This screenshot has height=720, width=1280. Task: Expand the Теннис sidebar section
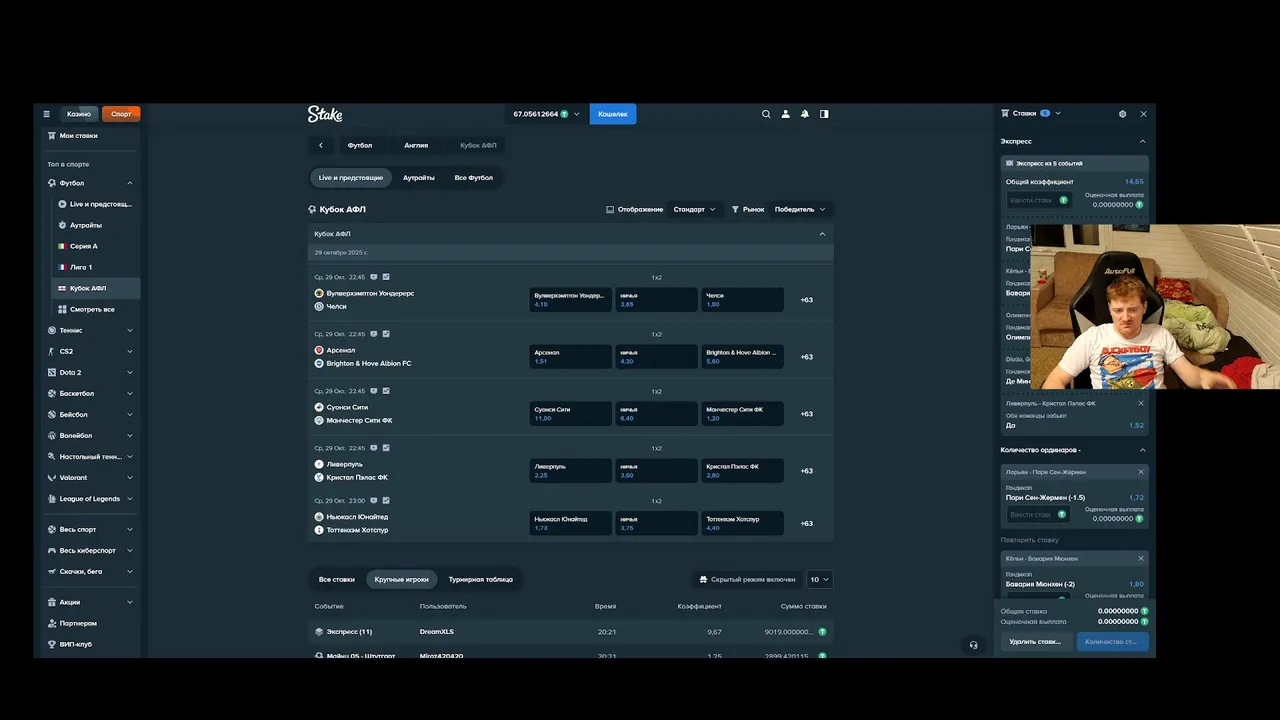click(x=129, y=330)
